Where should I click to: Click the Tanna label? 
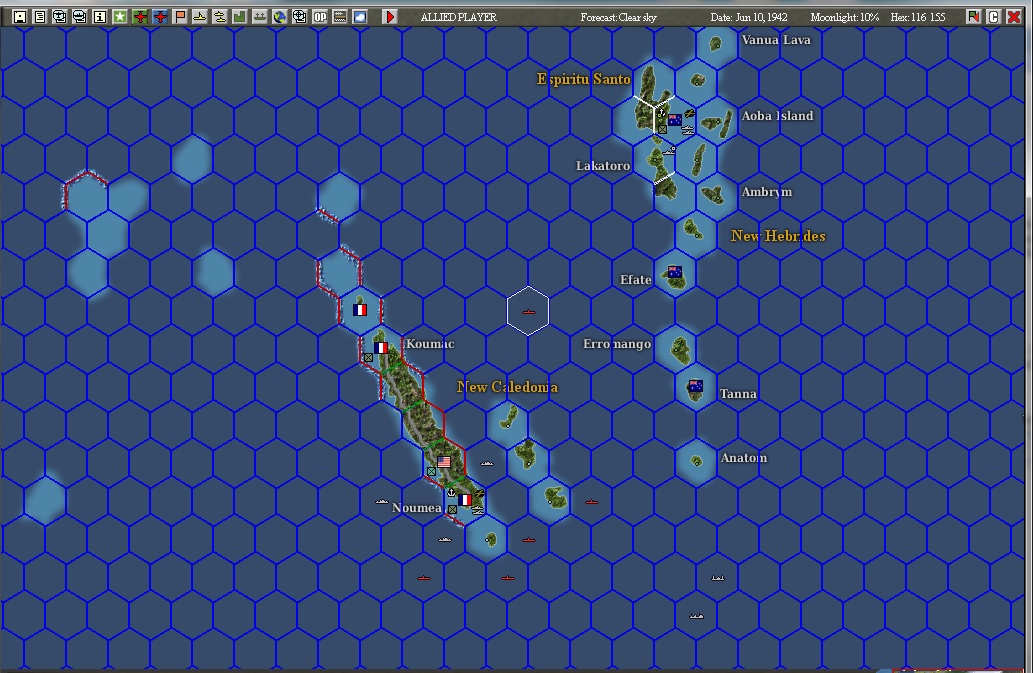point(738,394)
